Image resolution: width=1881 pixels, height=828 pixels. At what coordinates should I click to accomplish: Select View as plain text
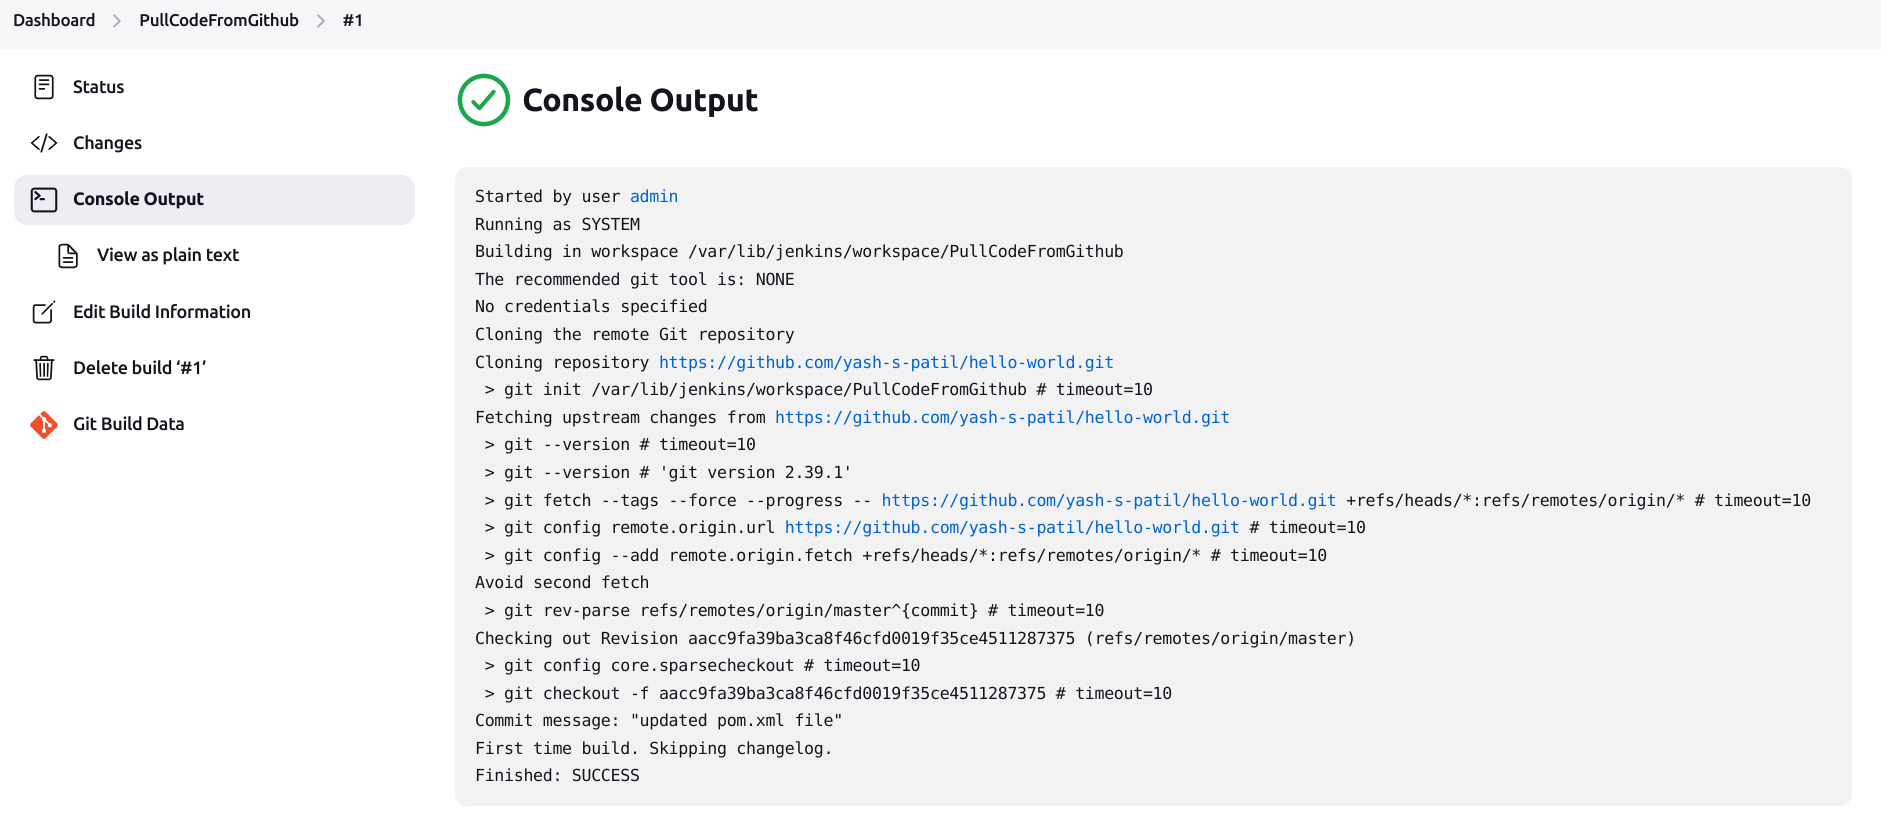click(x=167, y=255)
